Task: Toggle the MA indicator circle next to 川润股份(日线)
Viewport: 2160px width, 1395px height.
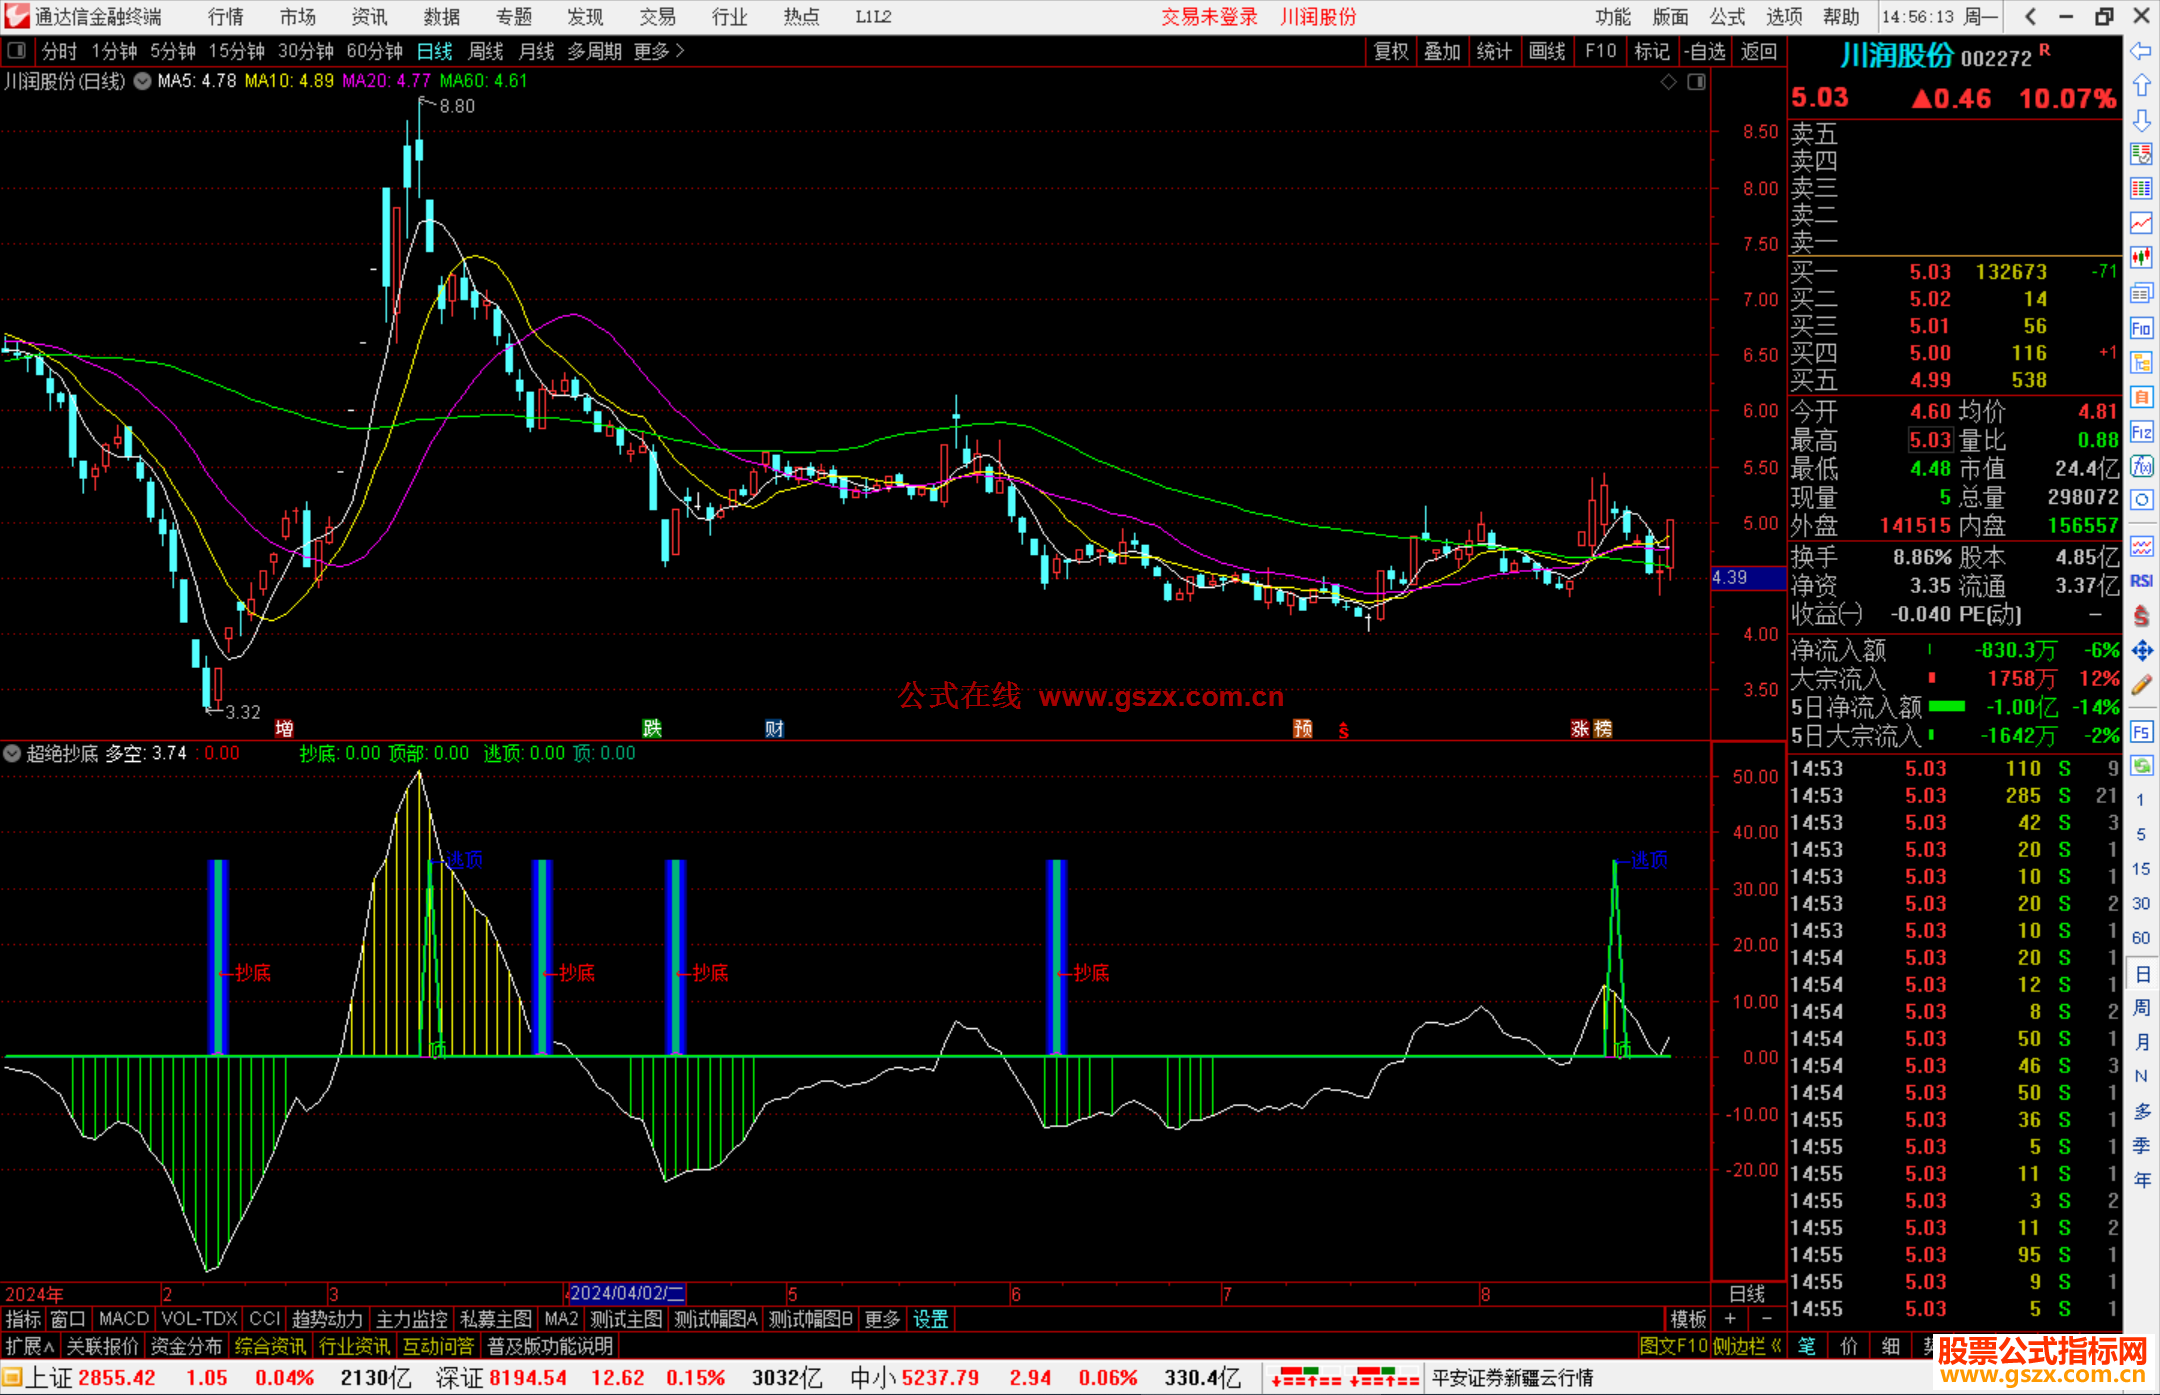Action: 143,81
